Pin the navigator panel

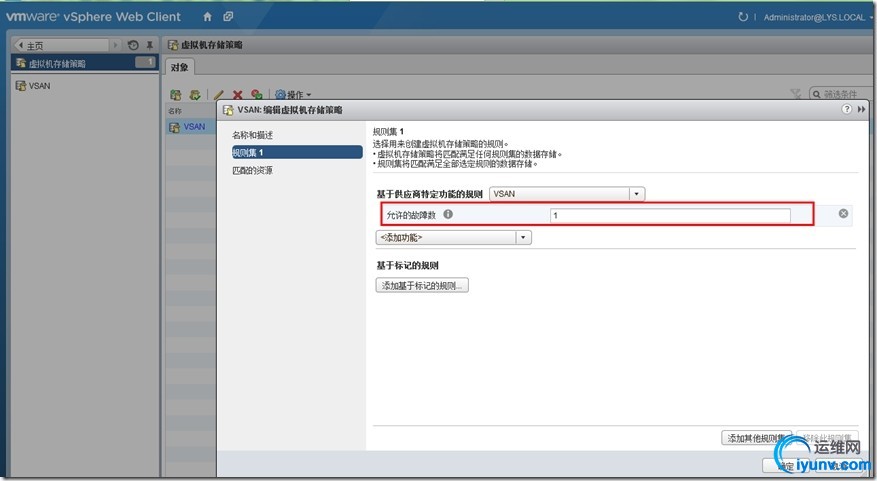pos(150,45)
